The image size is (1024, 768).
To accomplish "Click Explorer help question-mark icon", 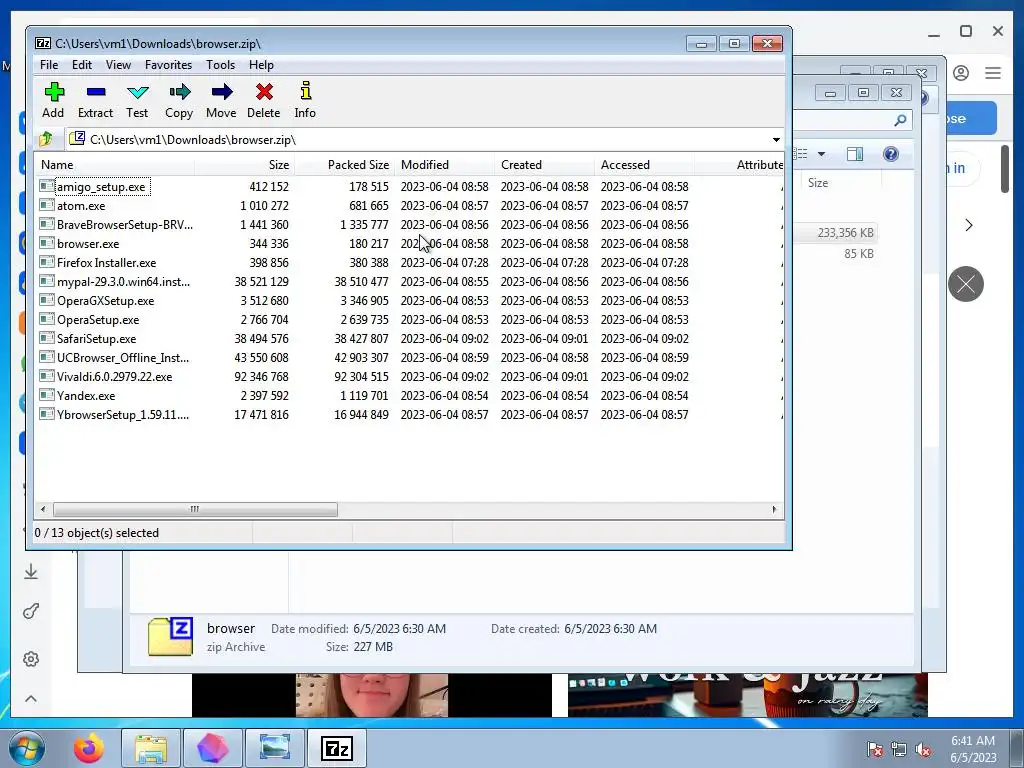I will pos(891,154).
